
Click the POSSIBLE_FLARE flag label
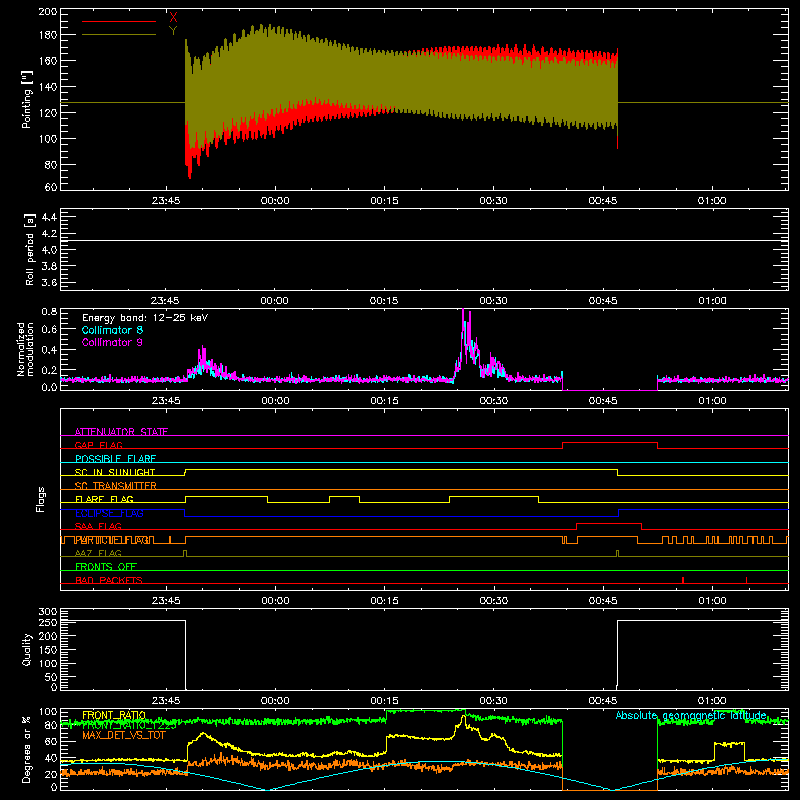pos(115,459)
